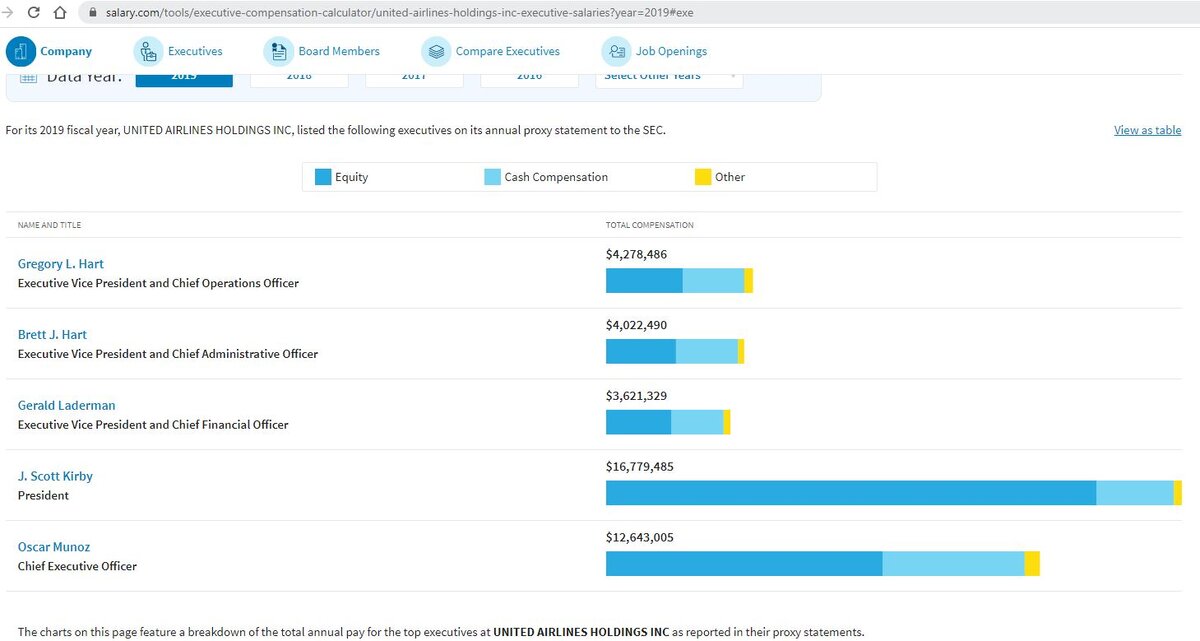The image size is (1200, 641).
Task: Click the Company building icon
Action: (x=20, y=51)
